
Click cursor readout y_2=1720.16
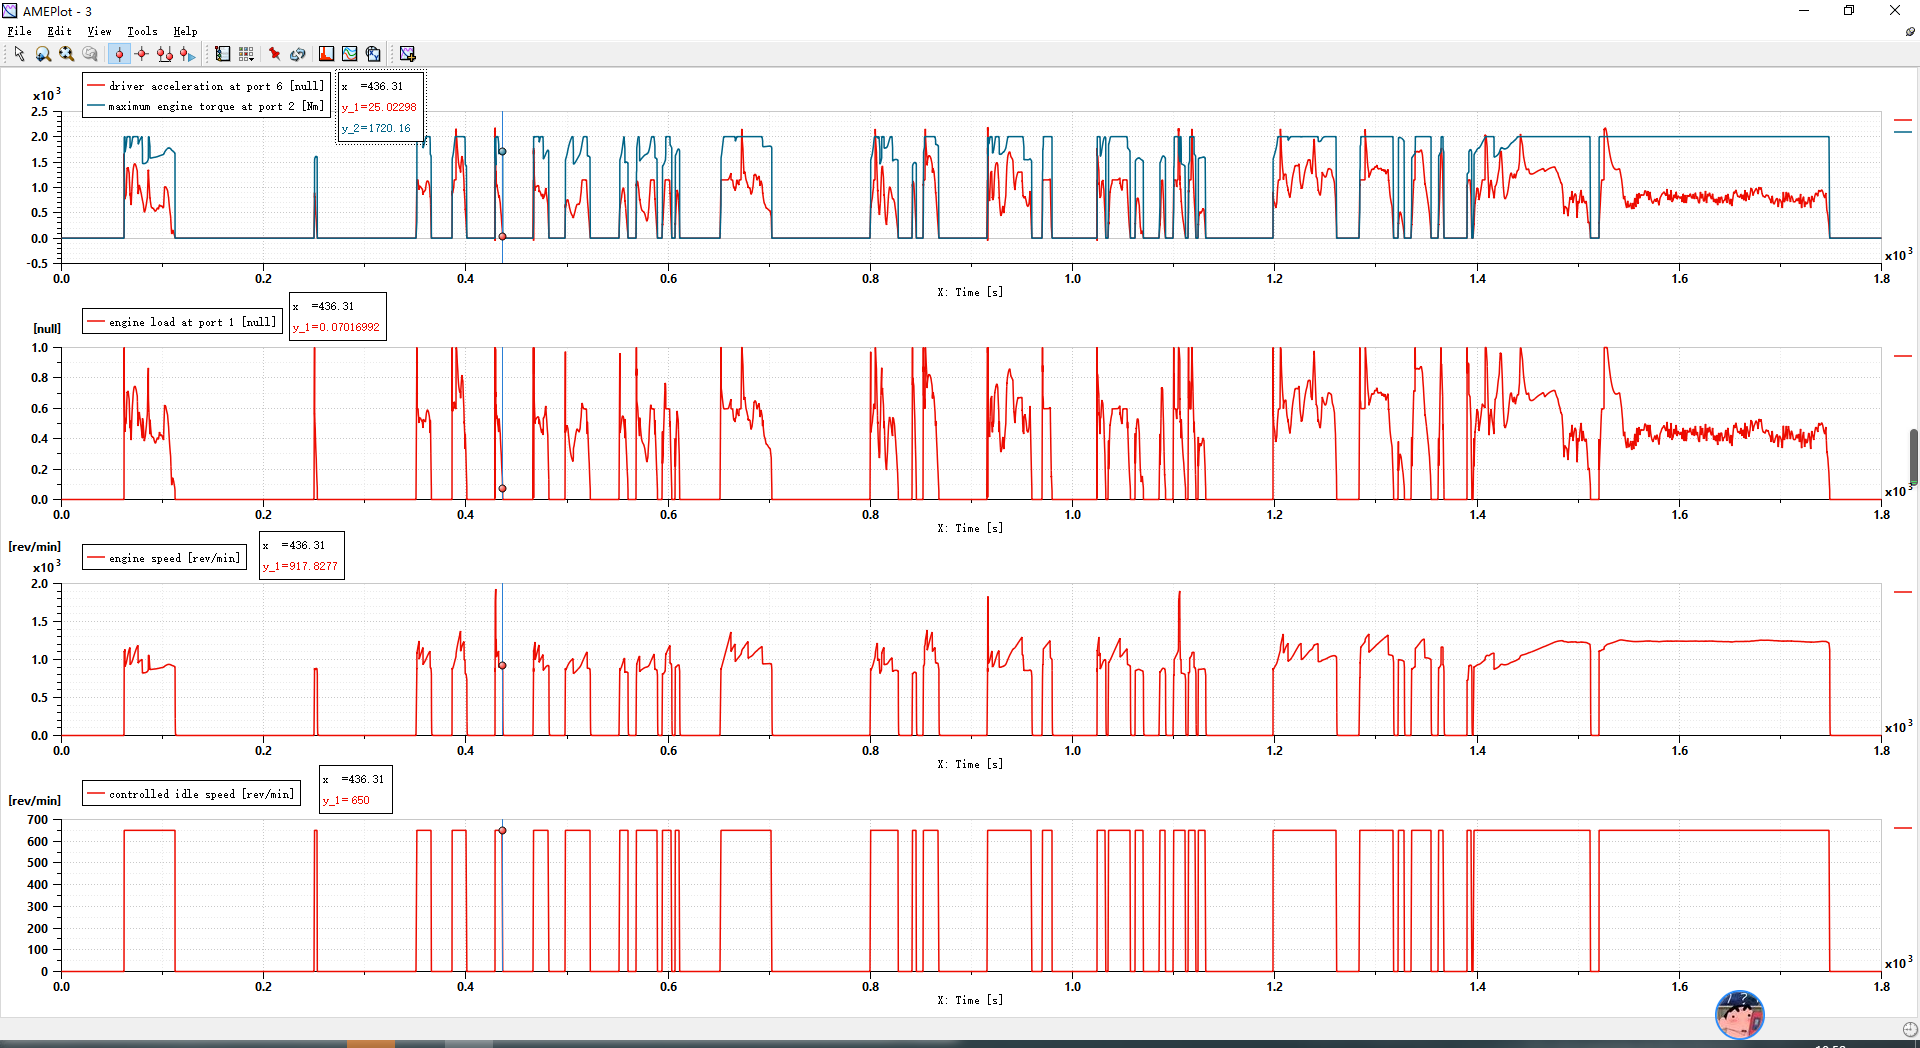tap(376, 128)
